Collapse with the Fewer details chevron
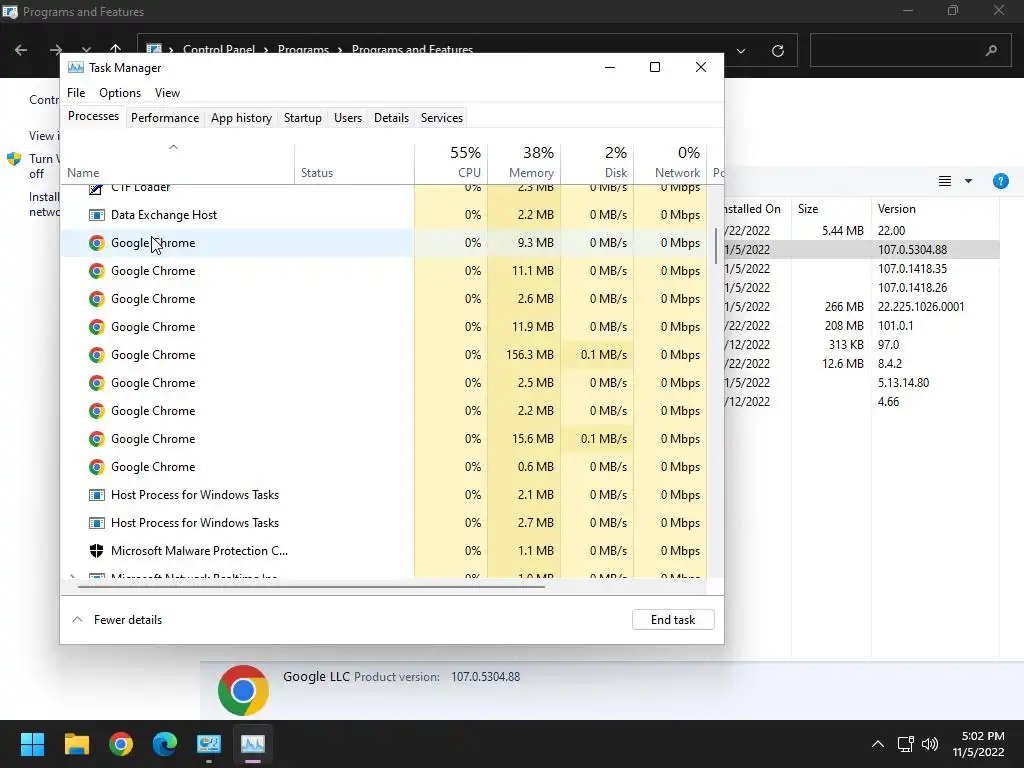This screenshot has height=768, width=1024. click(x=77, y=619)
